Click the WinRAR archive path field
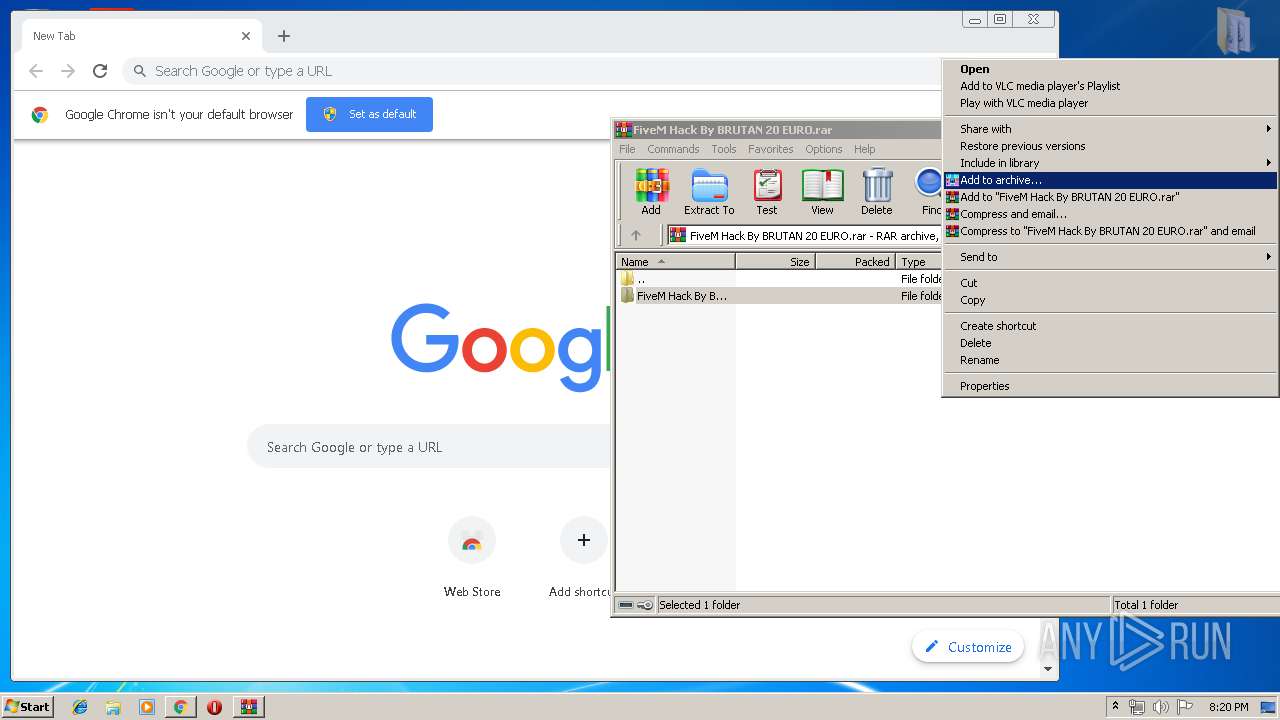 804,236
